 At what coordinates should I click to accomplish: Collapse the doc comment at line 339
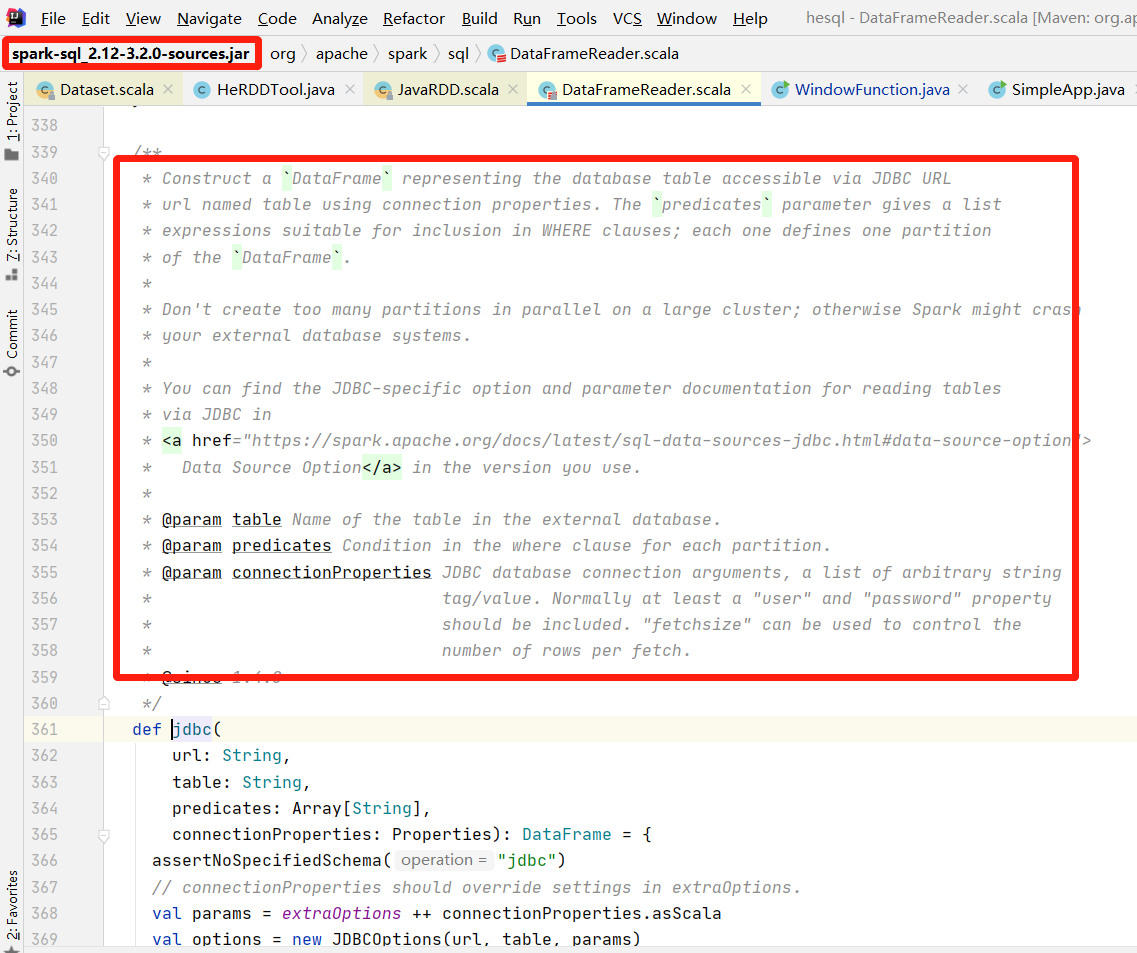[104, 153]
